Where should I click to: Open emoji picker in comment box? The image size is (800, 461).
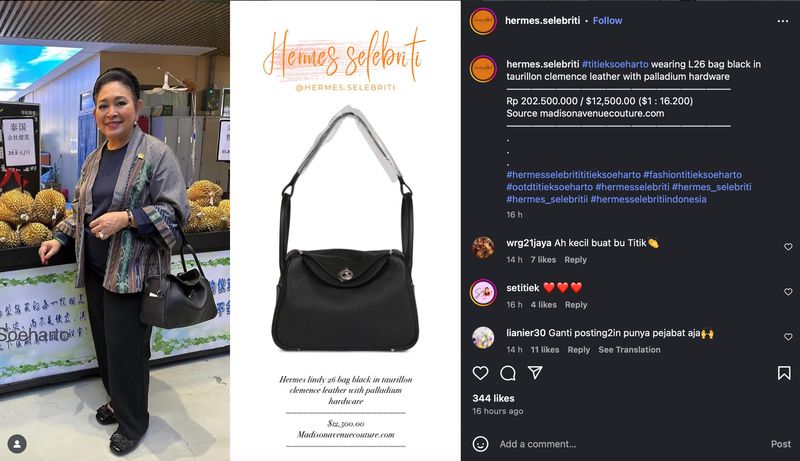pyautogui.click(x=480, y=444)
